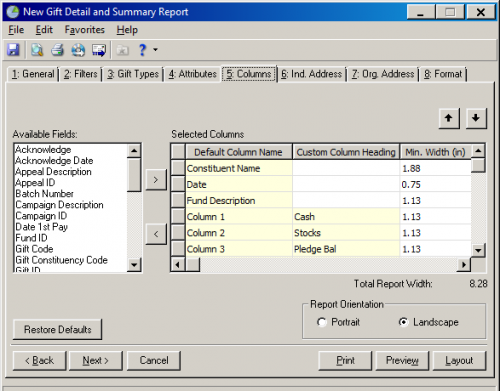Click Selected Columns scroll down arrow

478,250
